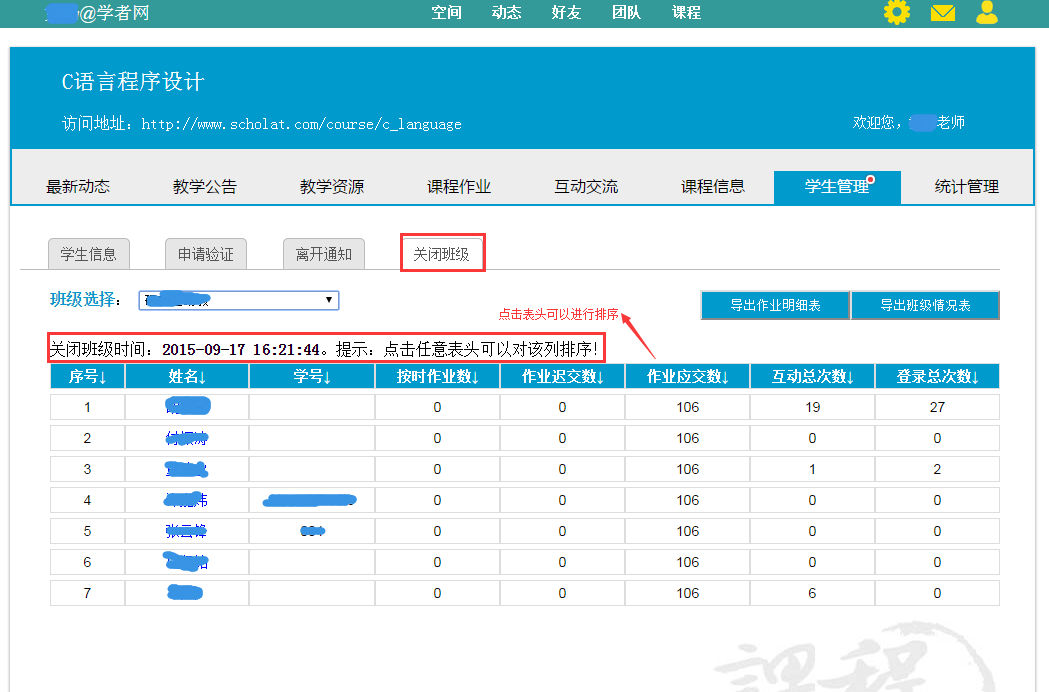Expand the class selection dropdown
1049x692 pixels.
238,300
